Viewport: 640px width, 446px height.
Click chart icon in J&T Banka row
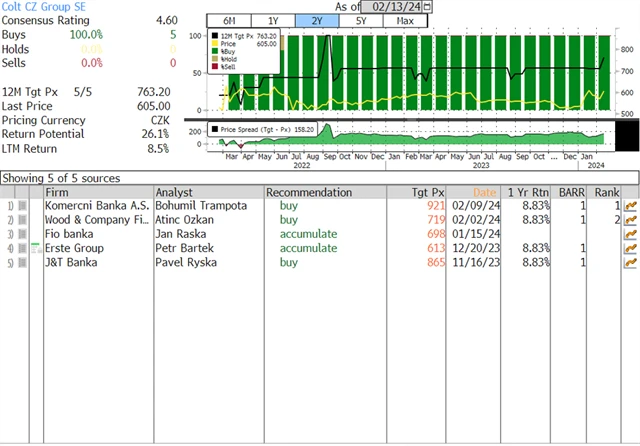[x=630, y=262]
